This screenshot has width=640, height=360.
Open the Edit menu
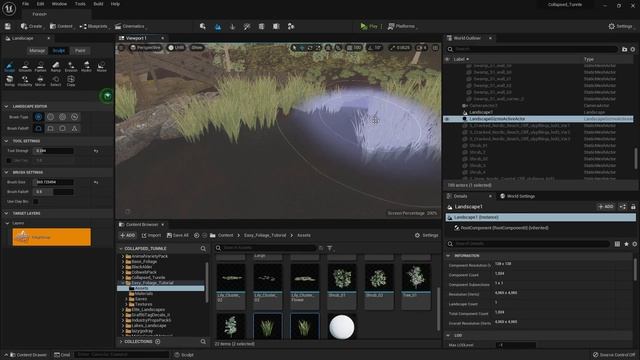point(40,4)
